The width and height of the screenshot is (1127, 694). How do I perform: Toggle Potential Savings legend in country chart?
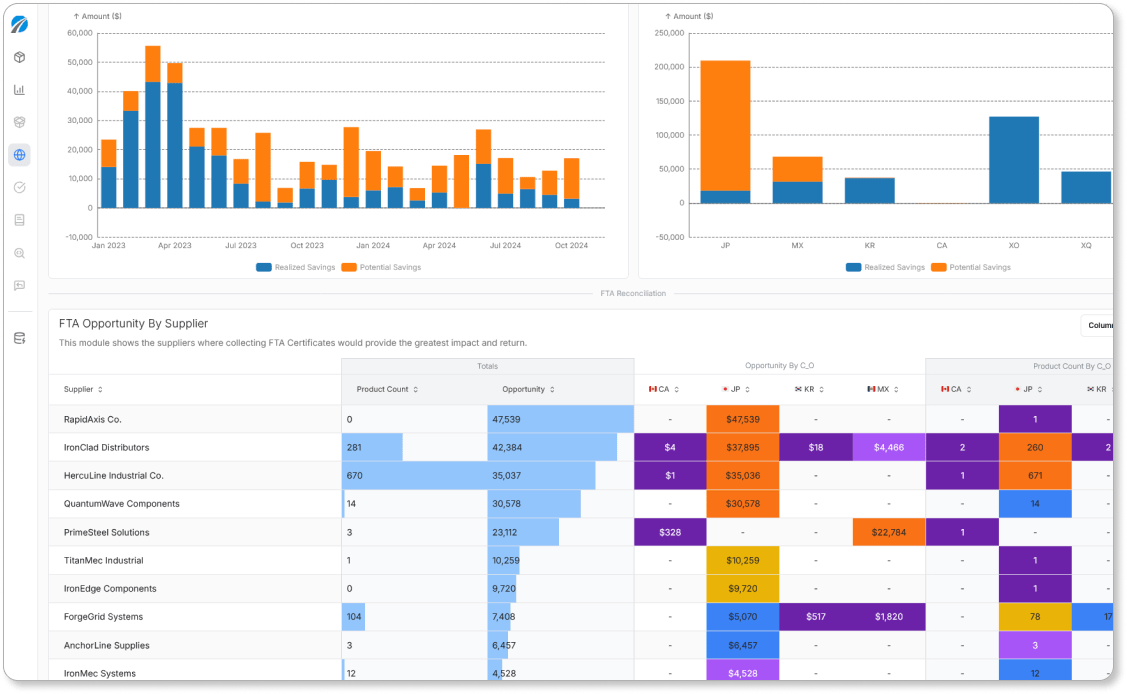tap(971, 267)
